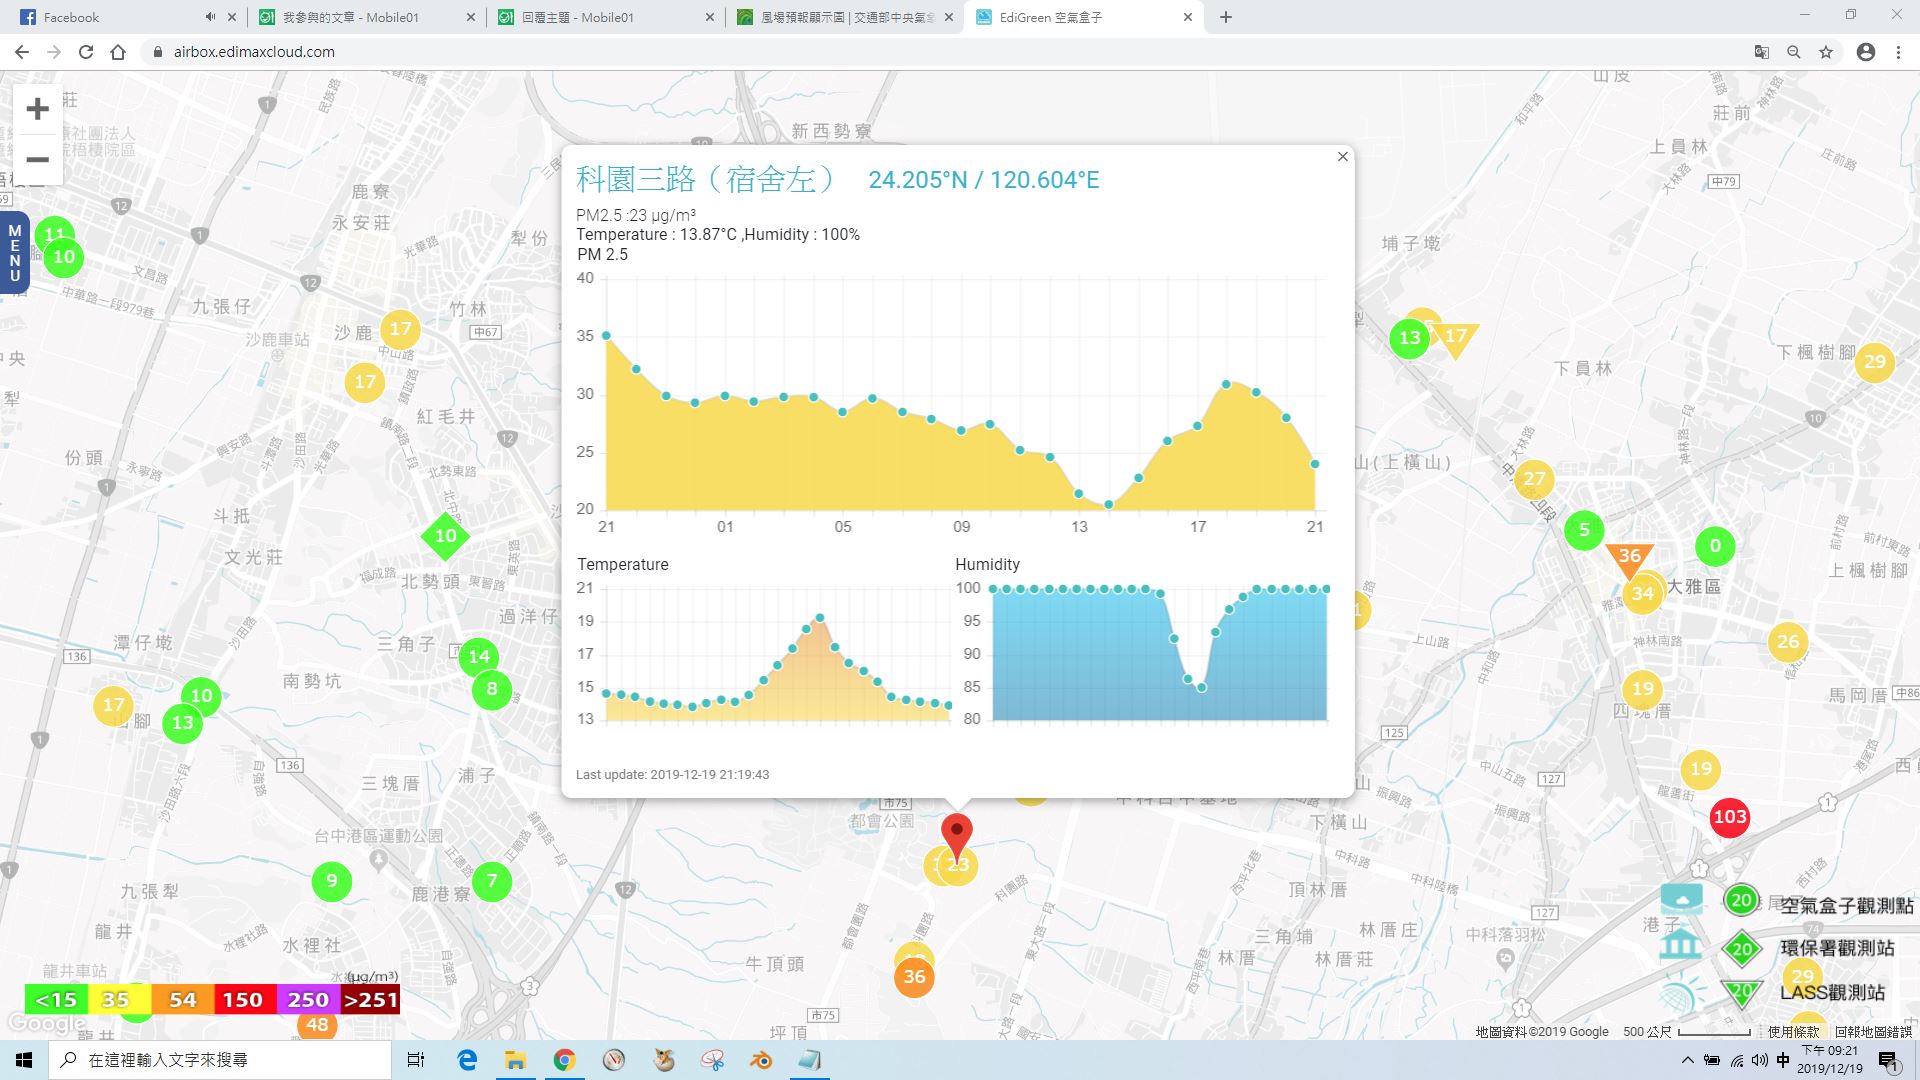Viewport: 1920px width, 1080px height.
Task: Open the volume control in tray
Action: click(x=1759, y=1060)
